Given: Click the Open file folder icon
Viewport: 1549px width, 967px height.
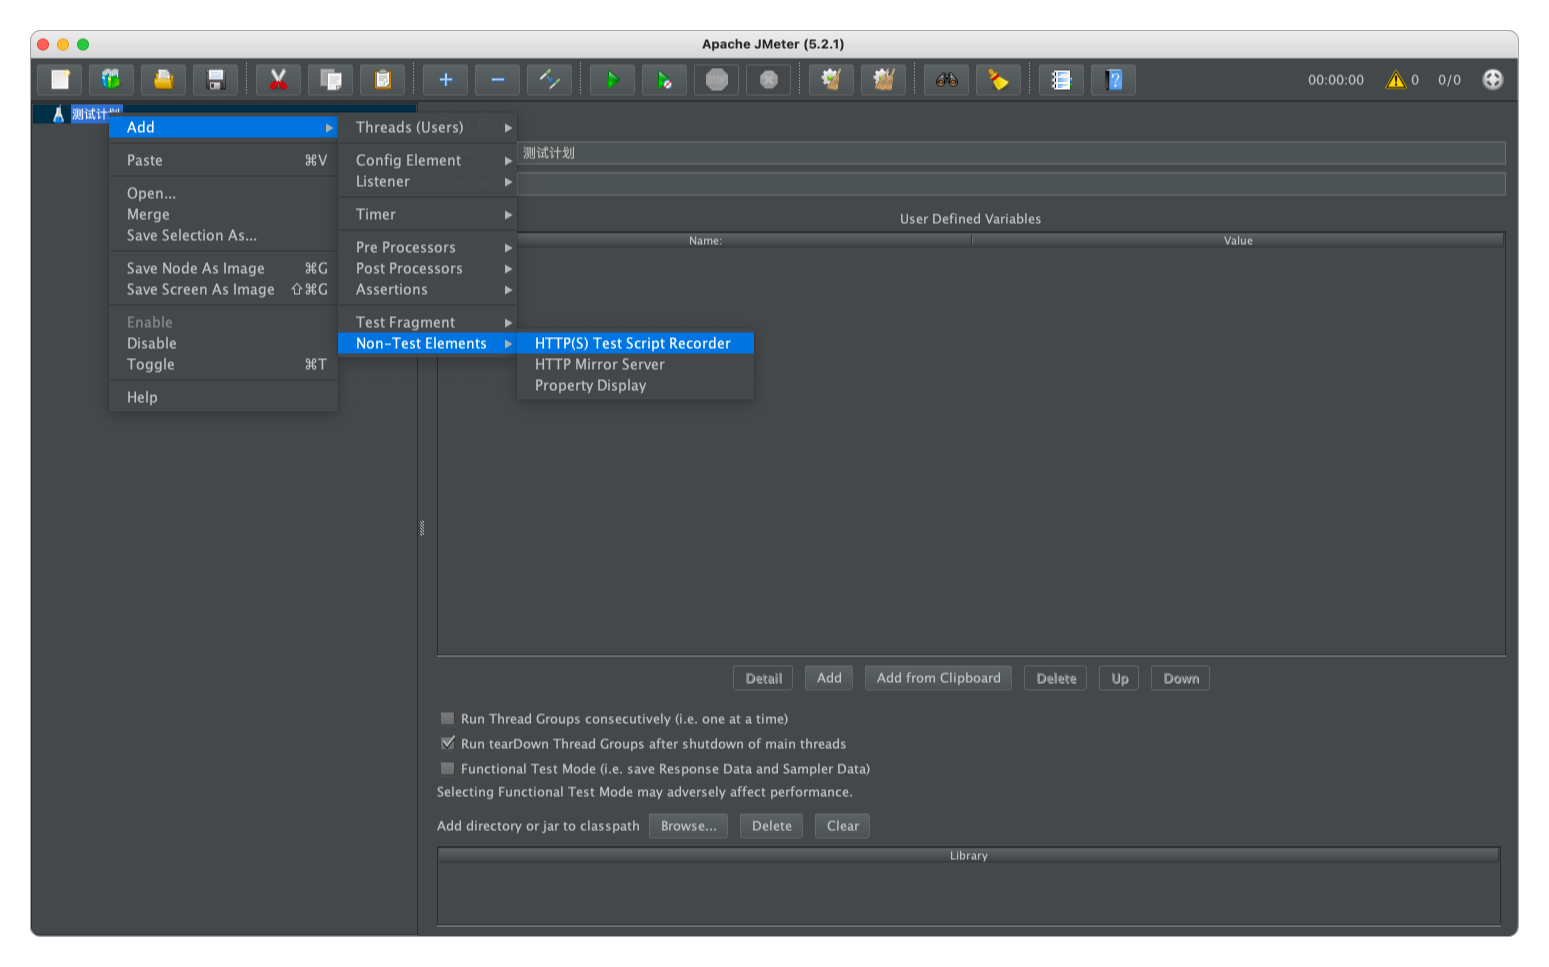Looking at the screenshot, I should (x=164, y=80).
